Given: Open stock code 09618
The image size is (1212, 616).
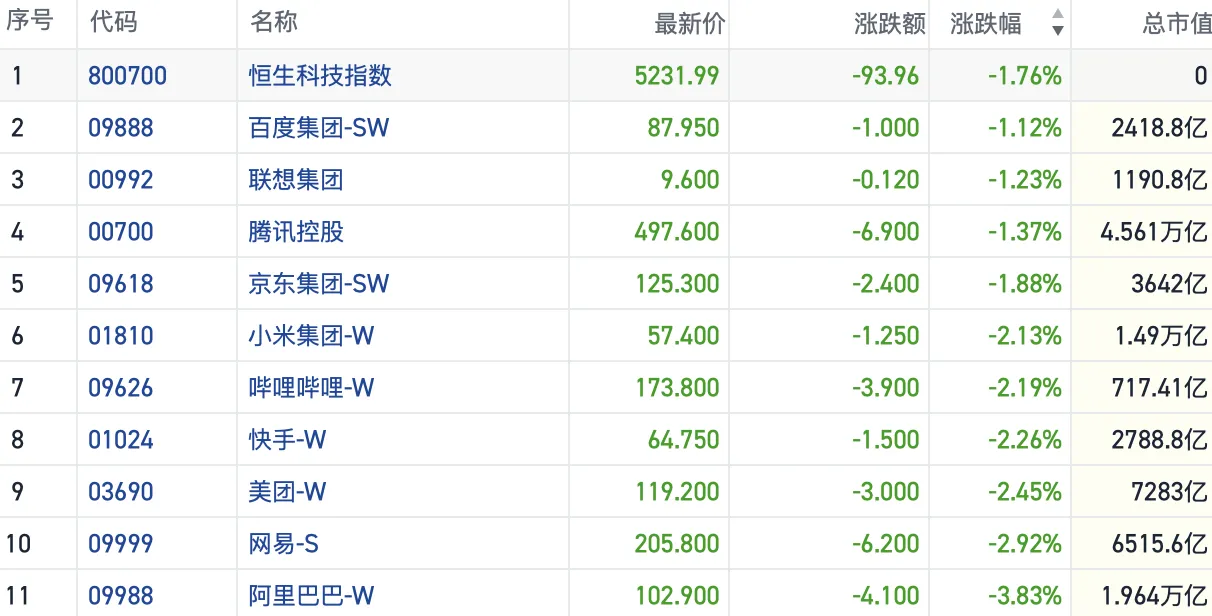Looking at the screenshot, I should 121,284.
